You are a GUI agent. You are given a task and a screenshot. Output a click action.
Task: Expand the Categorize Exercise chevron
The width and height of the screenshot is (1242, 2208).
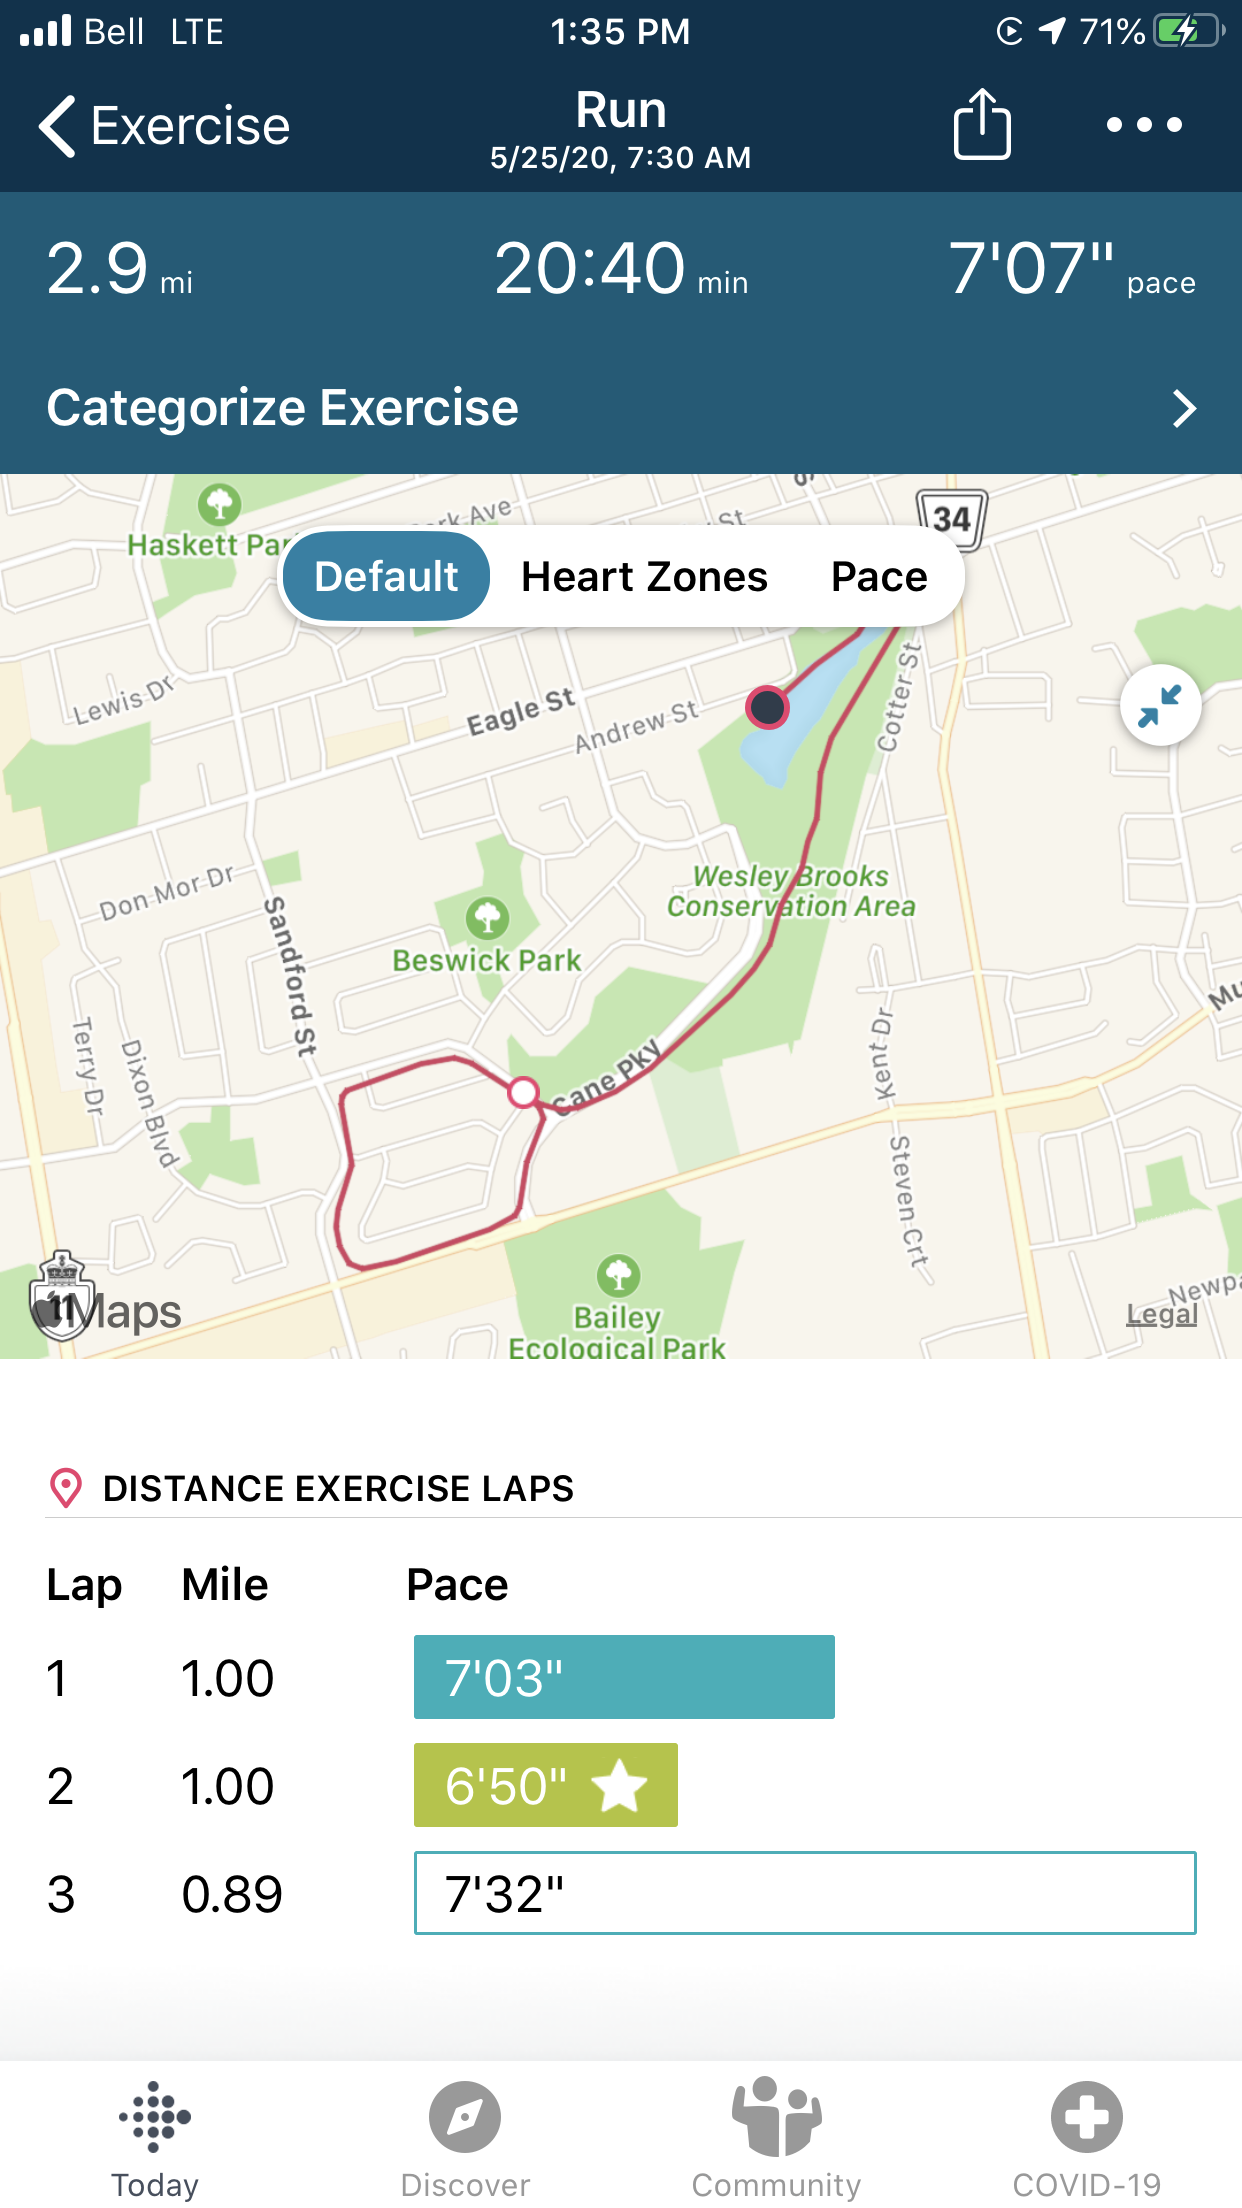[x=1185, y=408]
